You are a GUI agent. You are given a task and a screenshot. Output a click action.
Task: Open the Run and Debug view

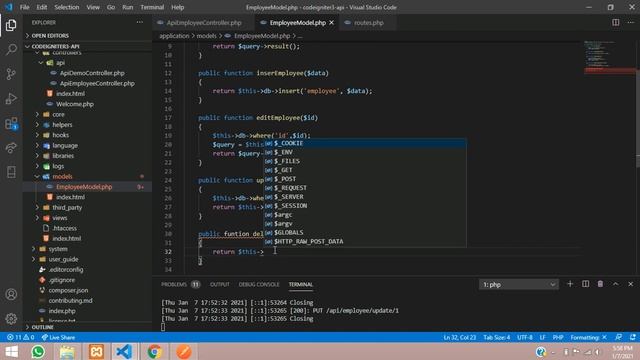point(11,99)
